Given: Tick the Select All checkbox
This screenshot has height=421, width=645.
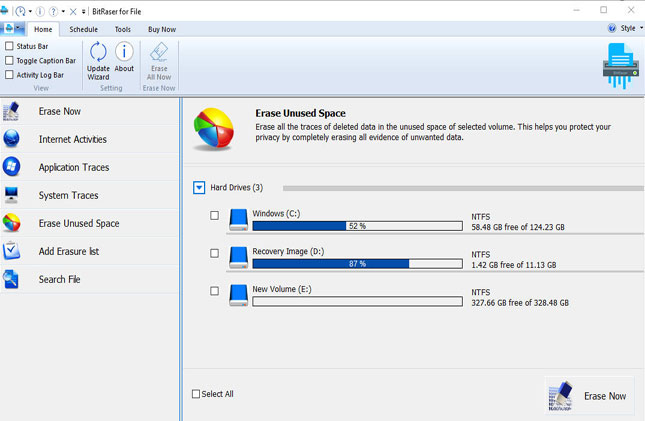Looking at the screenshot, I should pyautogui.click(x=196, y=394).
